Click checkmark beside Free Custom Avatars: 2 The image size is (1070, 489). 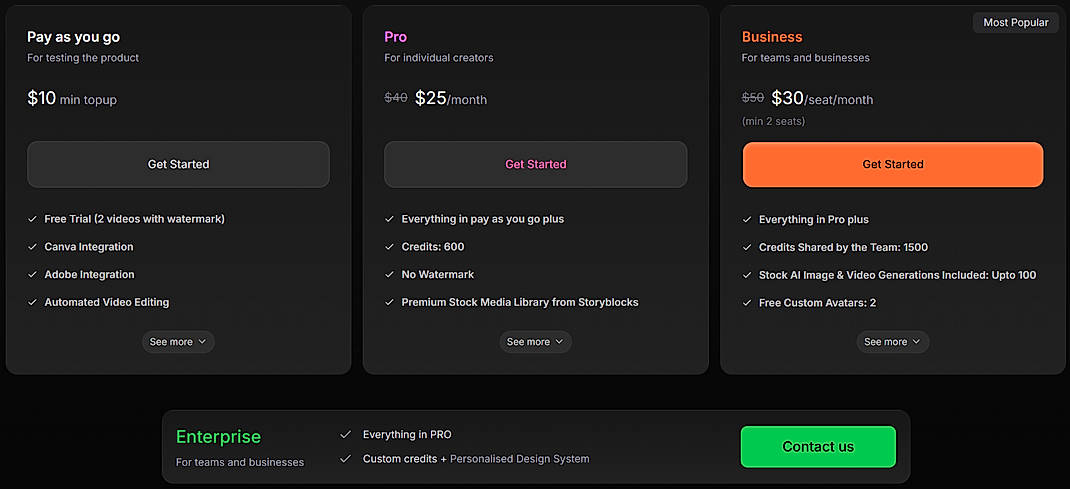click(x=747, y=302)
